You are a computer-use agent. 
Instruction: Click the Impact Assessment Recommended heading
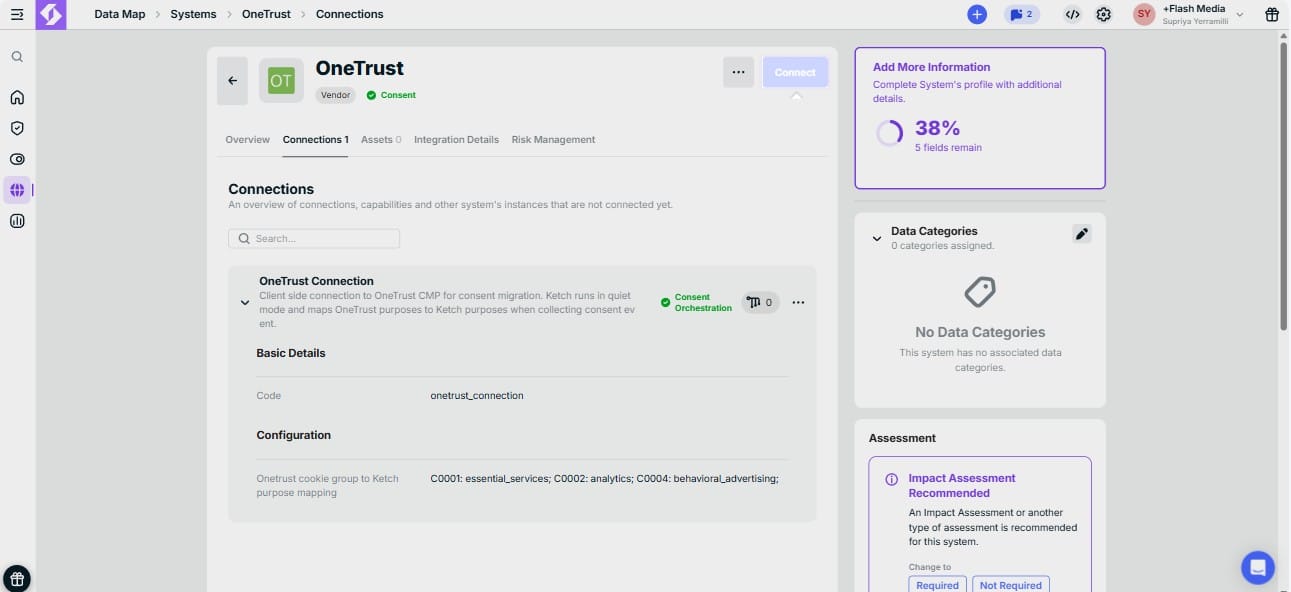point(962,486)
